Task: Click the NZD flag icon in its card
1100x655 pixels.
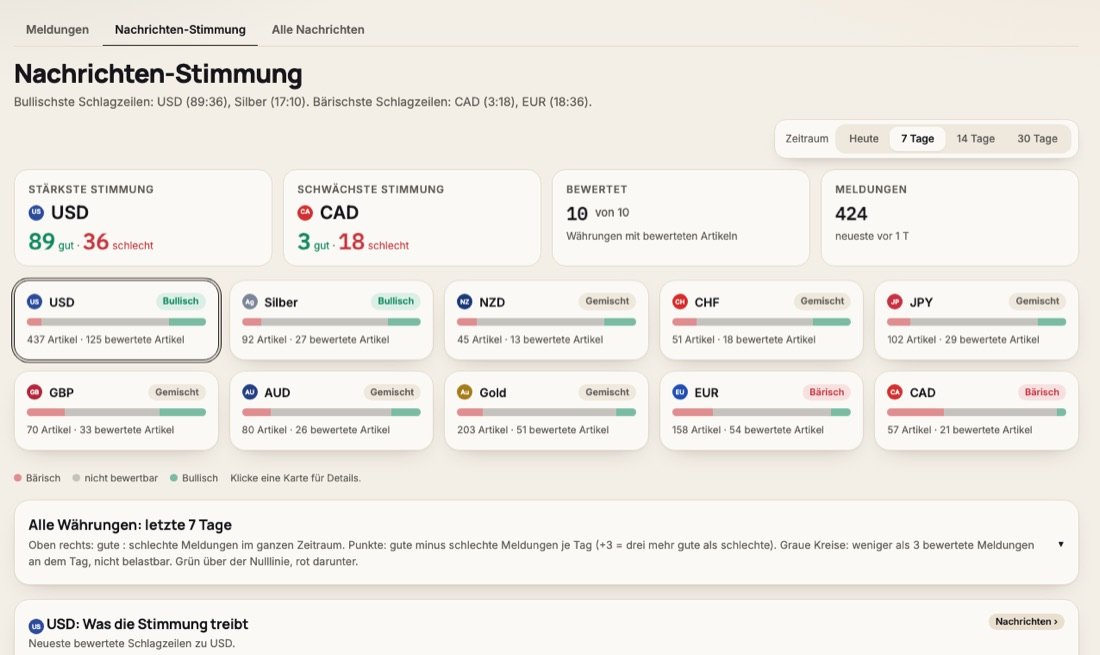Action: click(464, 302)
